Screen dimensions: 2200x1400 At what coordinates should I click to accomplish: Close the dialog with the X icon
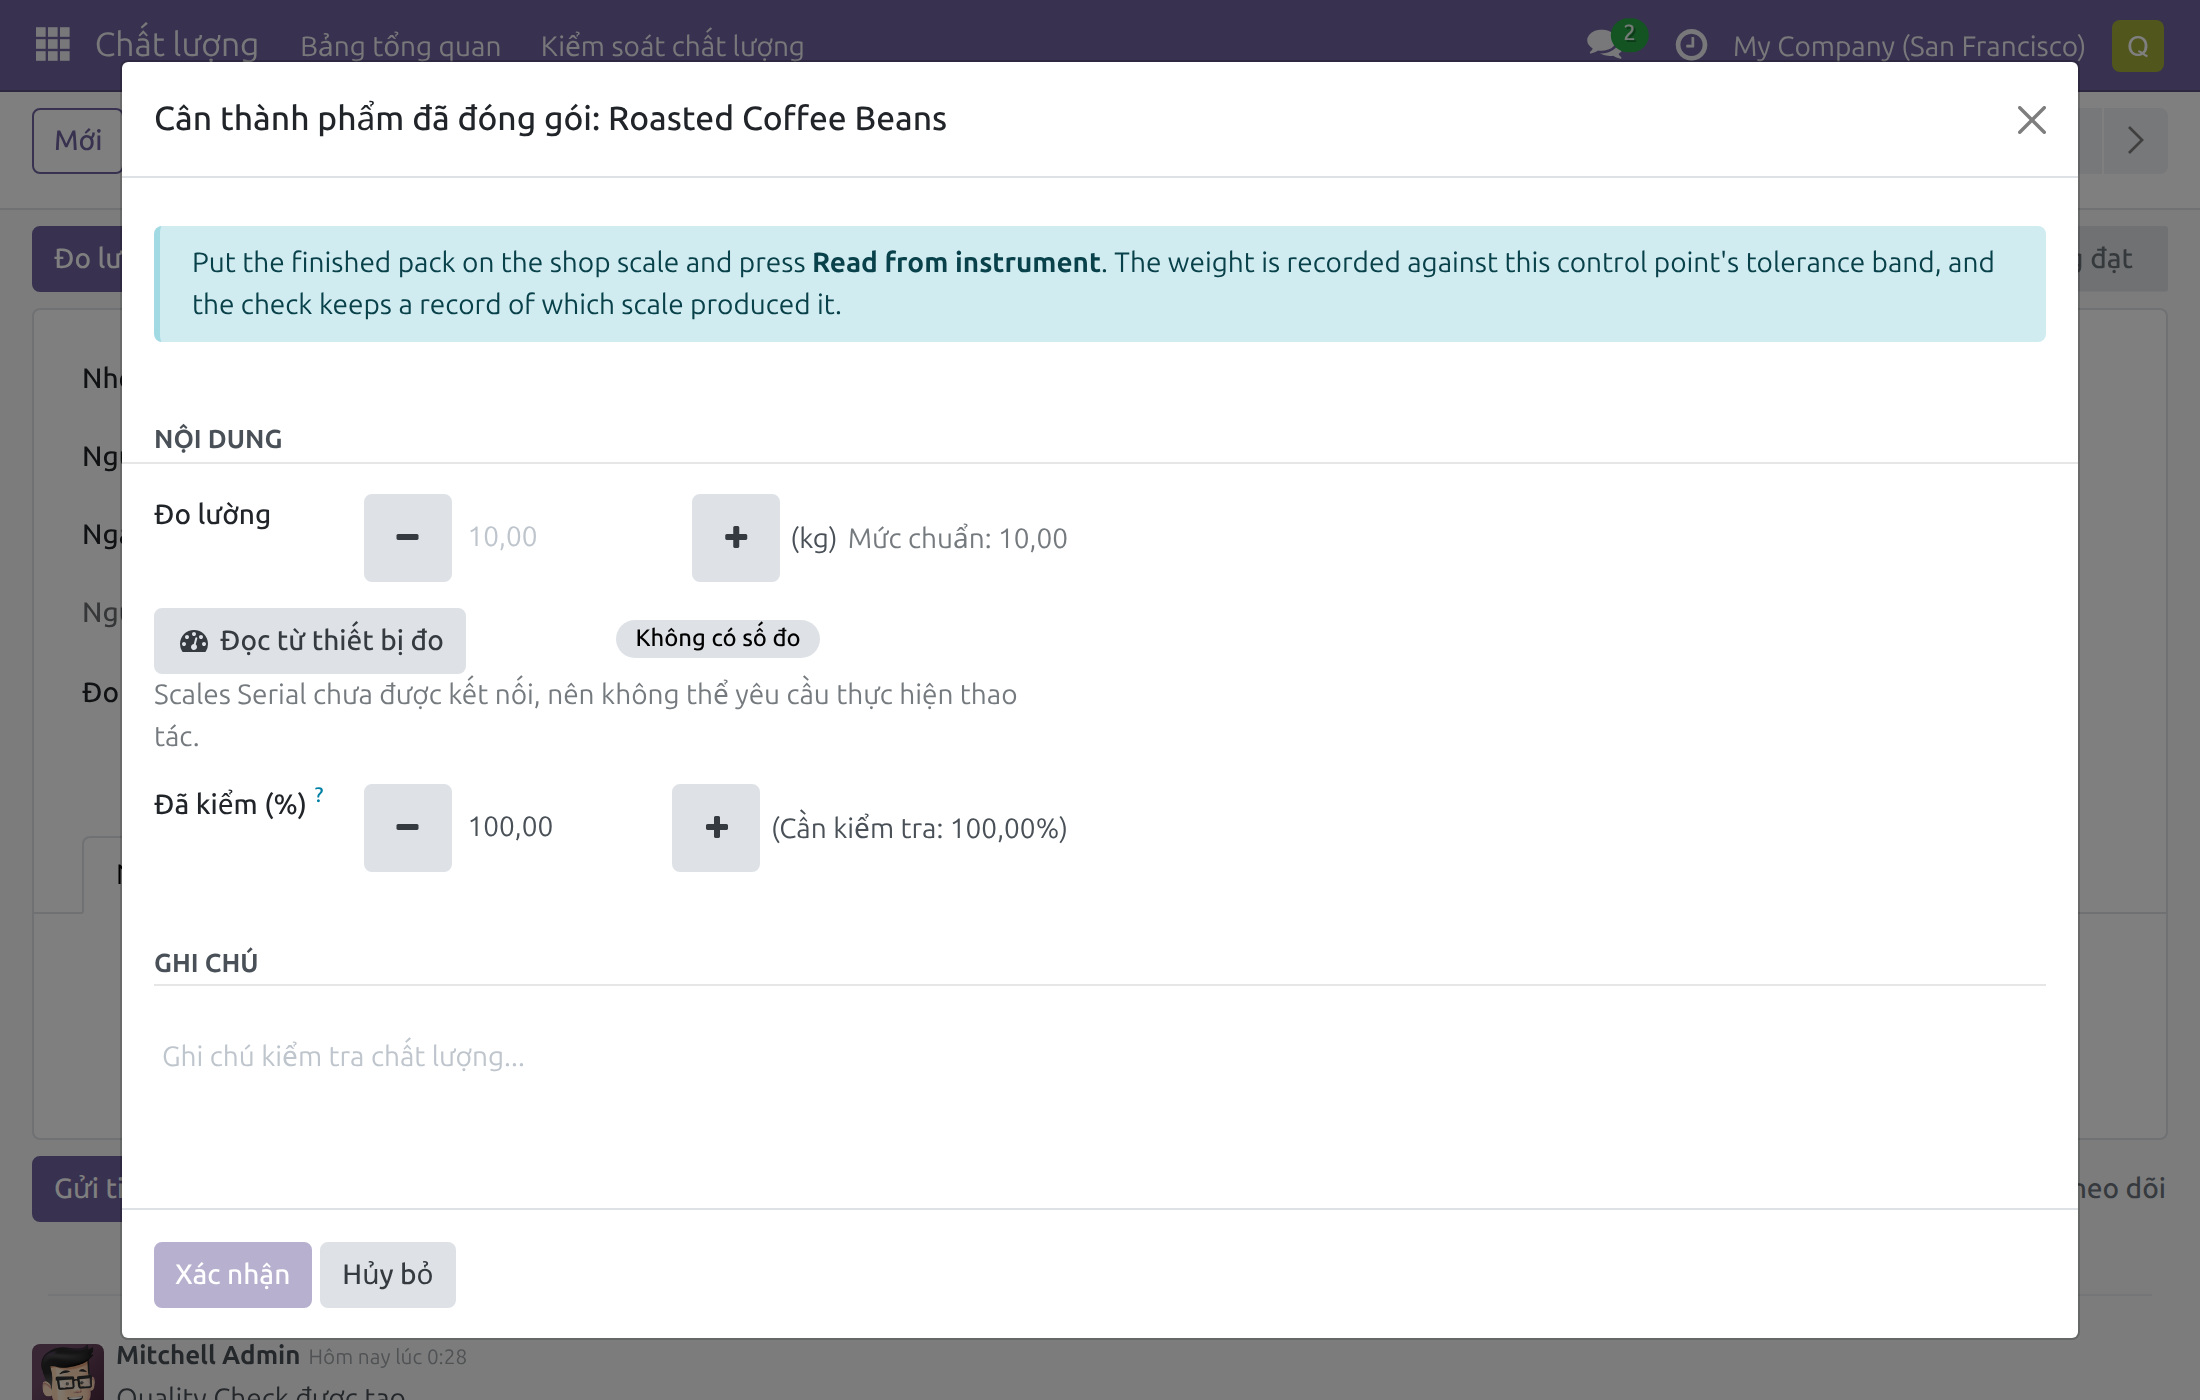pos(2031,120)
